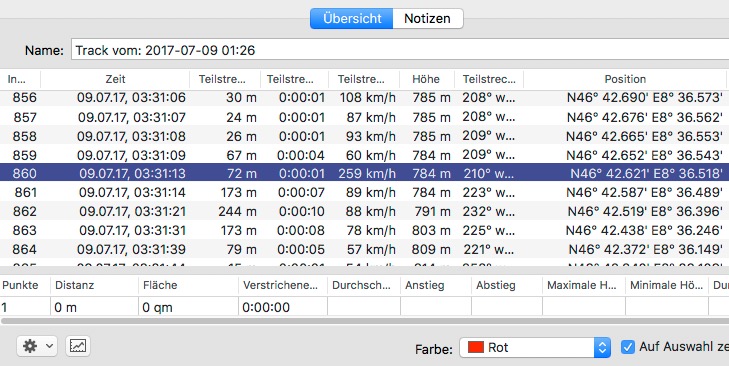This screenshot has height=366, width=729.
Task: Sort by the Höhe column header
Action: point(426,80)
